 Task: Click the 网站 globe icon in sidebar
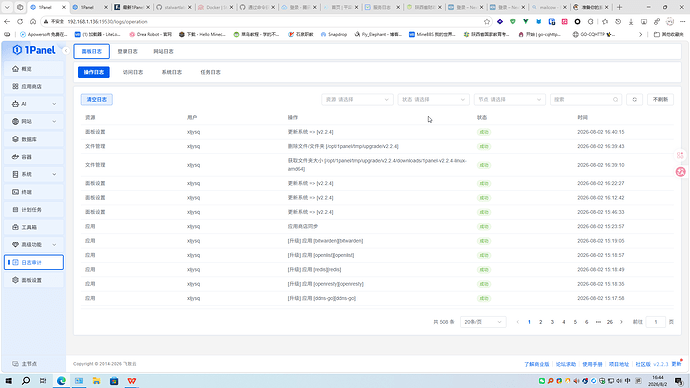(15, 121)
